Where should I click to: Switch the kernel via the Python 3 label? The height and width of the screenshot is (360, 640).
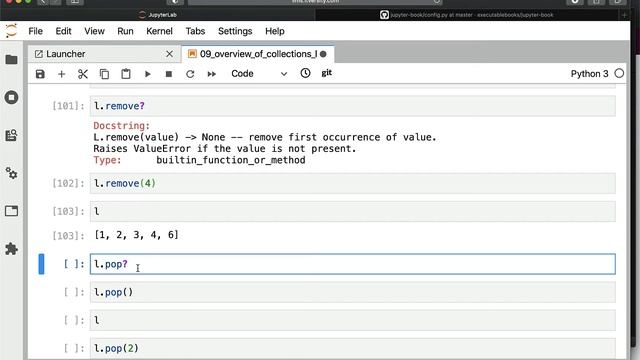pos(589,73)
